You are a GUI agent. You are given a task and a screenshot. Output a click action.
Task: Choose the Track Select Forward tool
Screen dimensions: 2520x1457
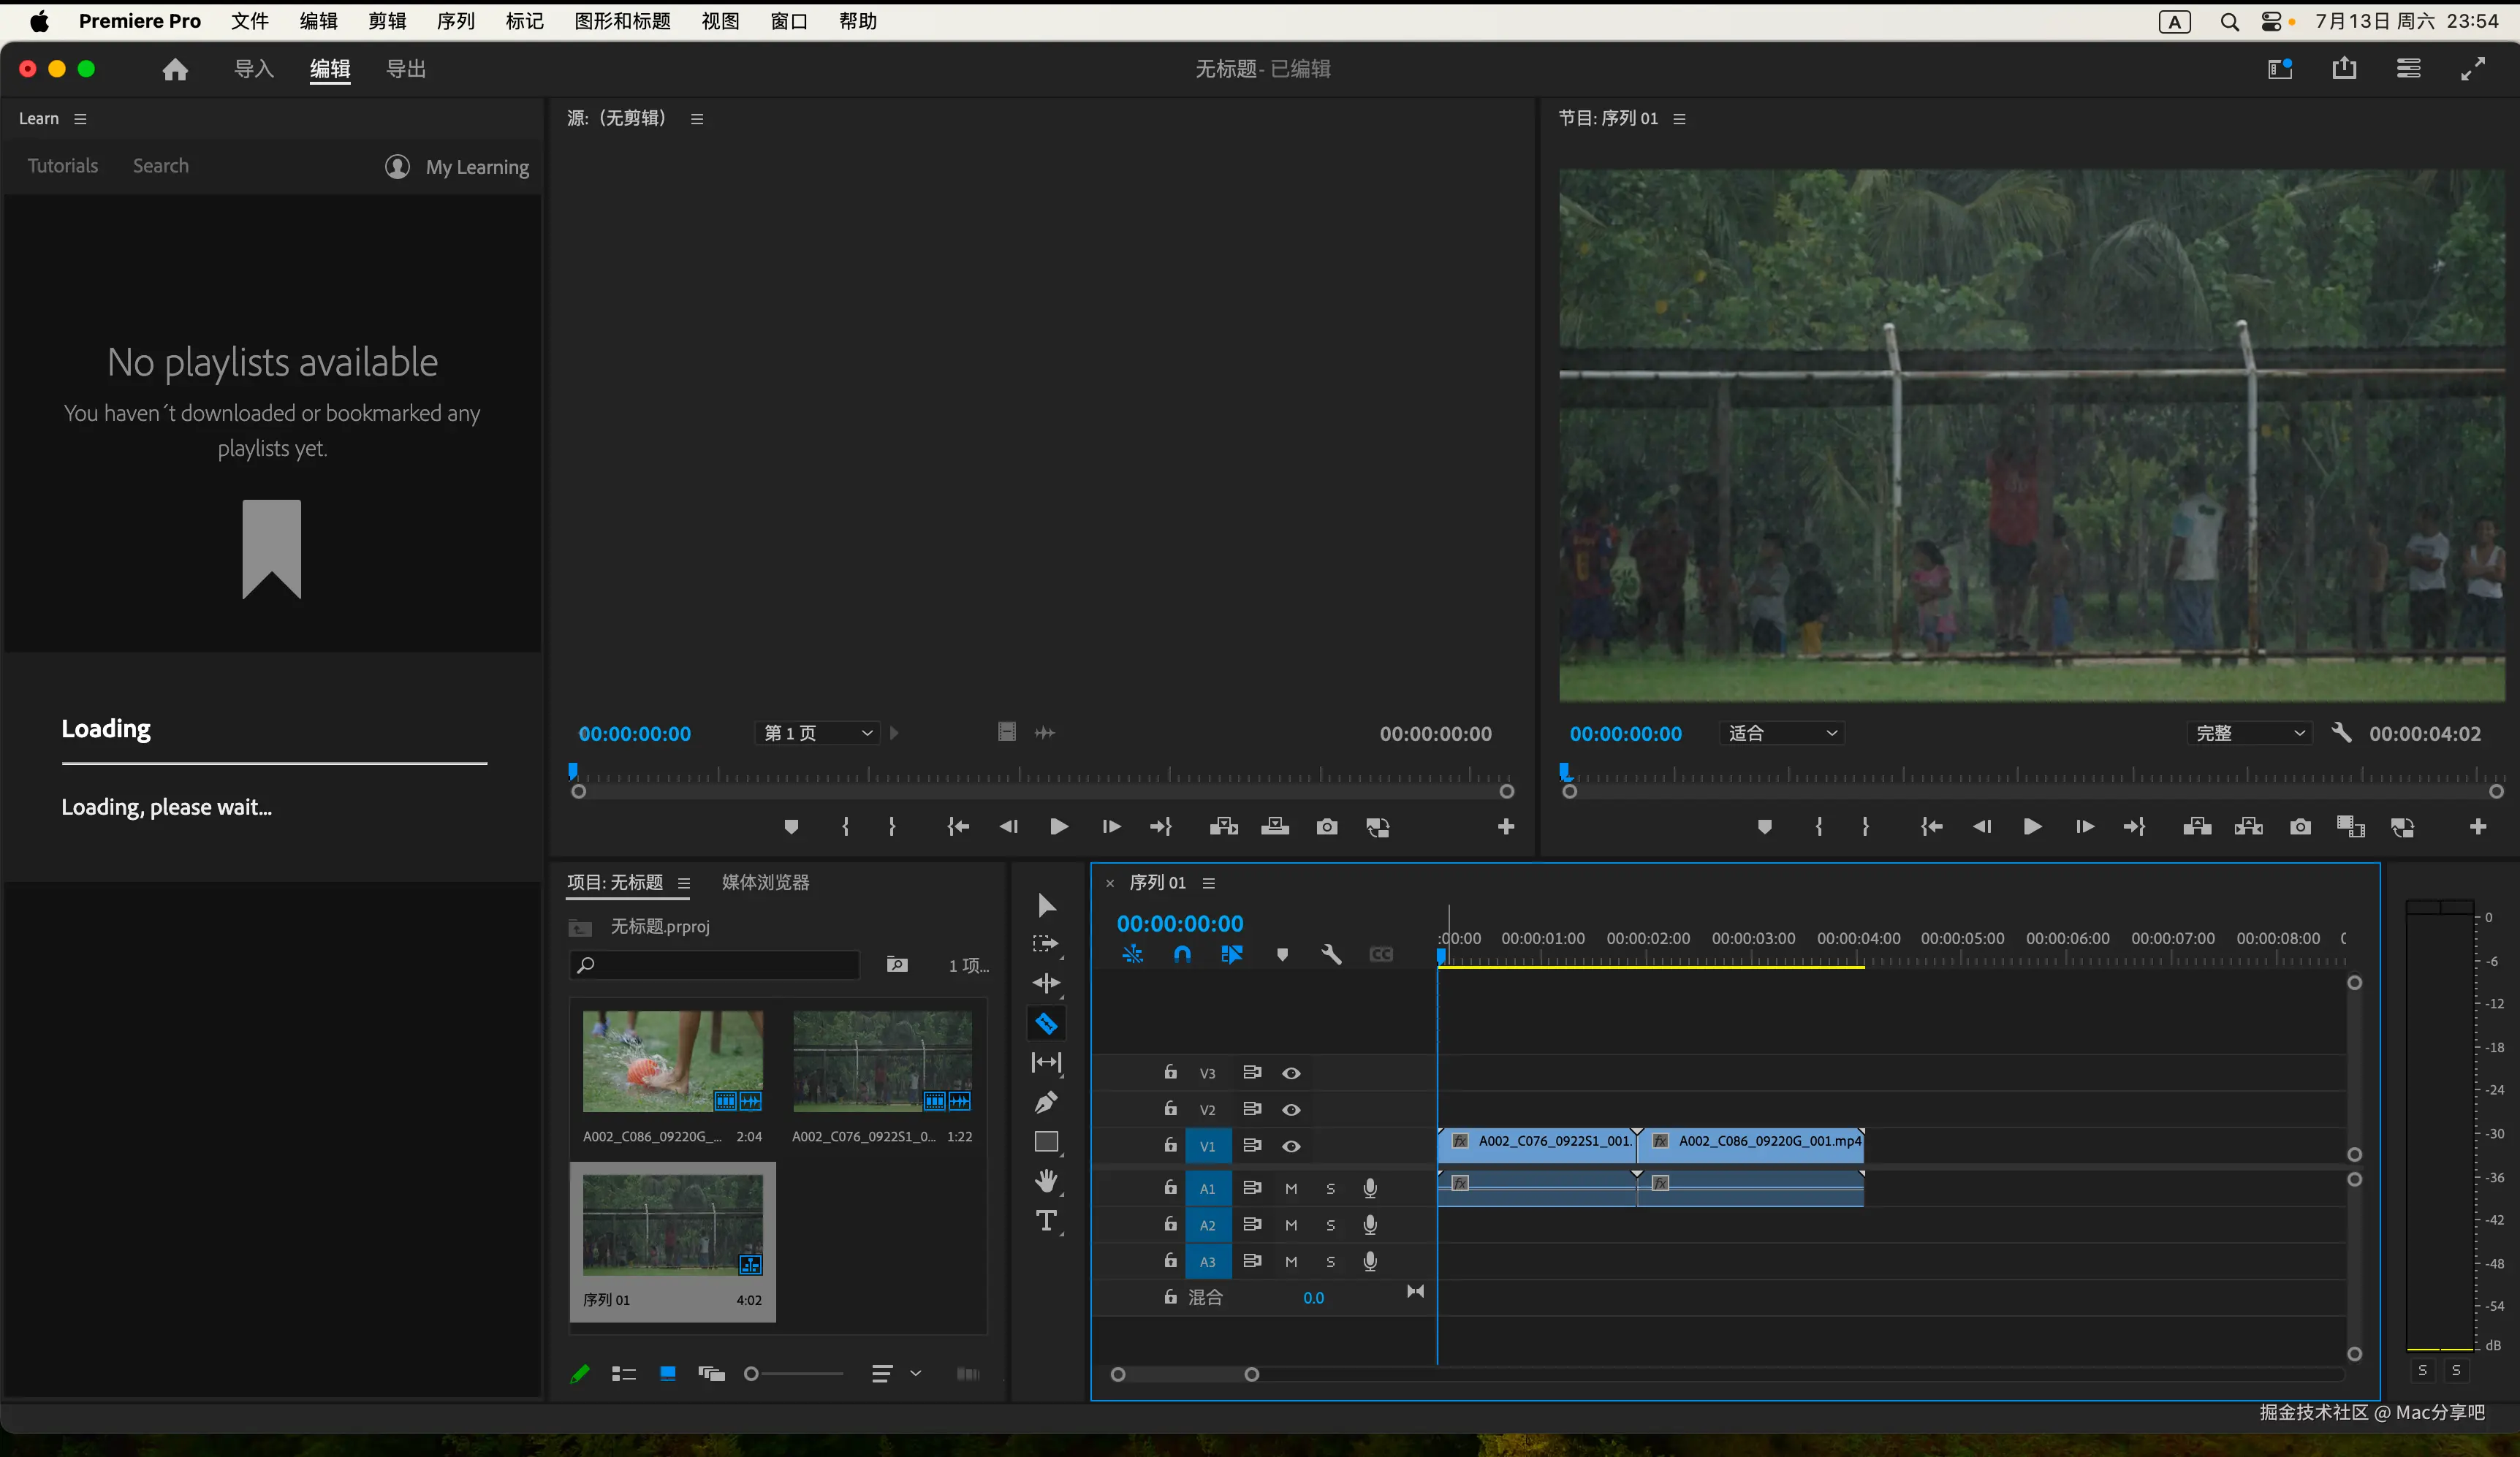1046,944
